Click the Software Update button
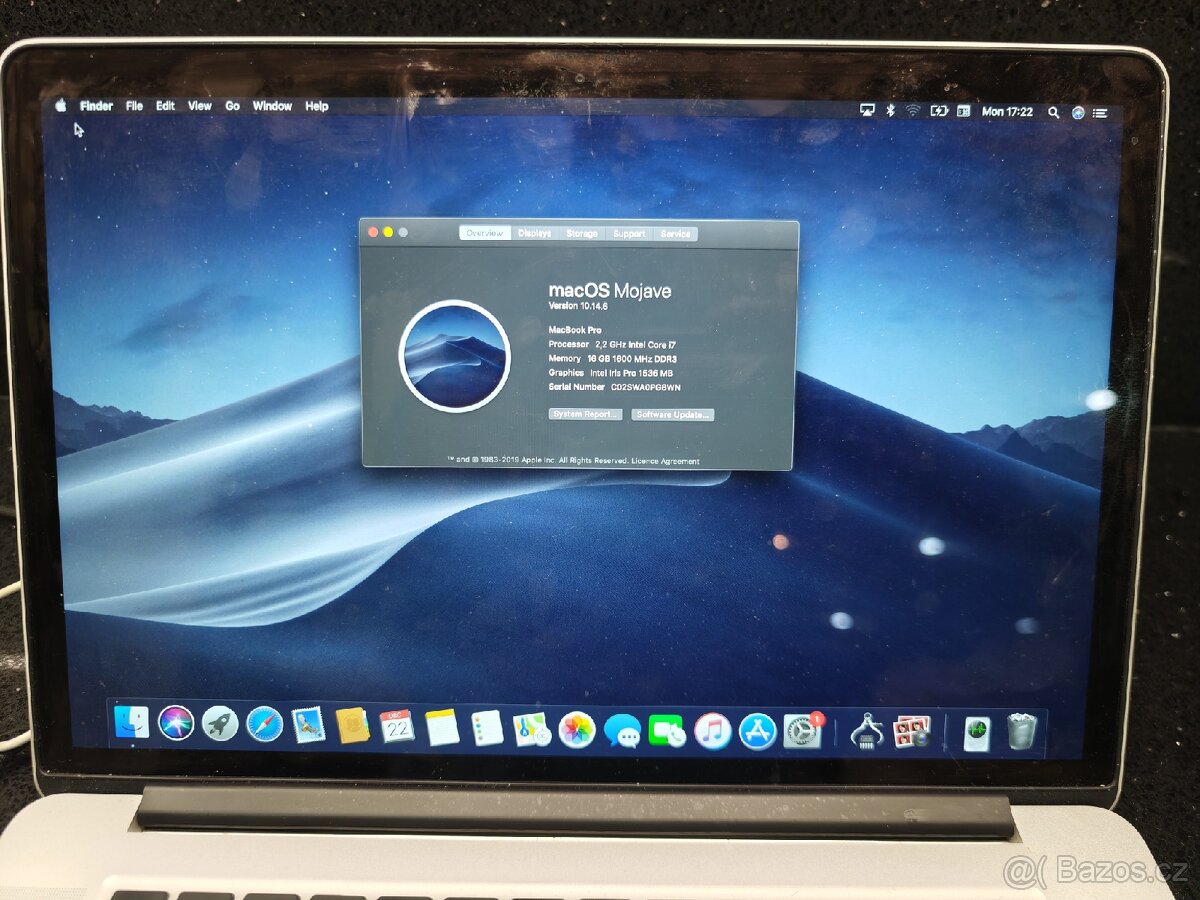 (672, 414)
